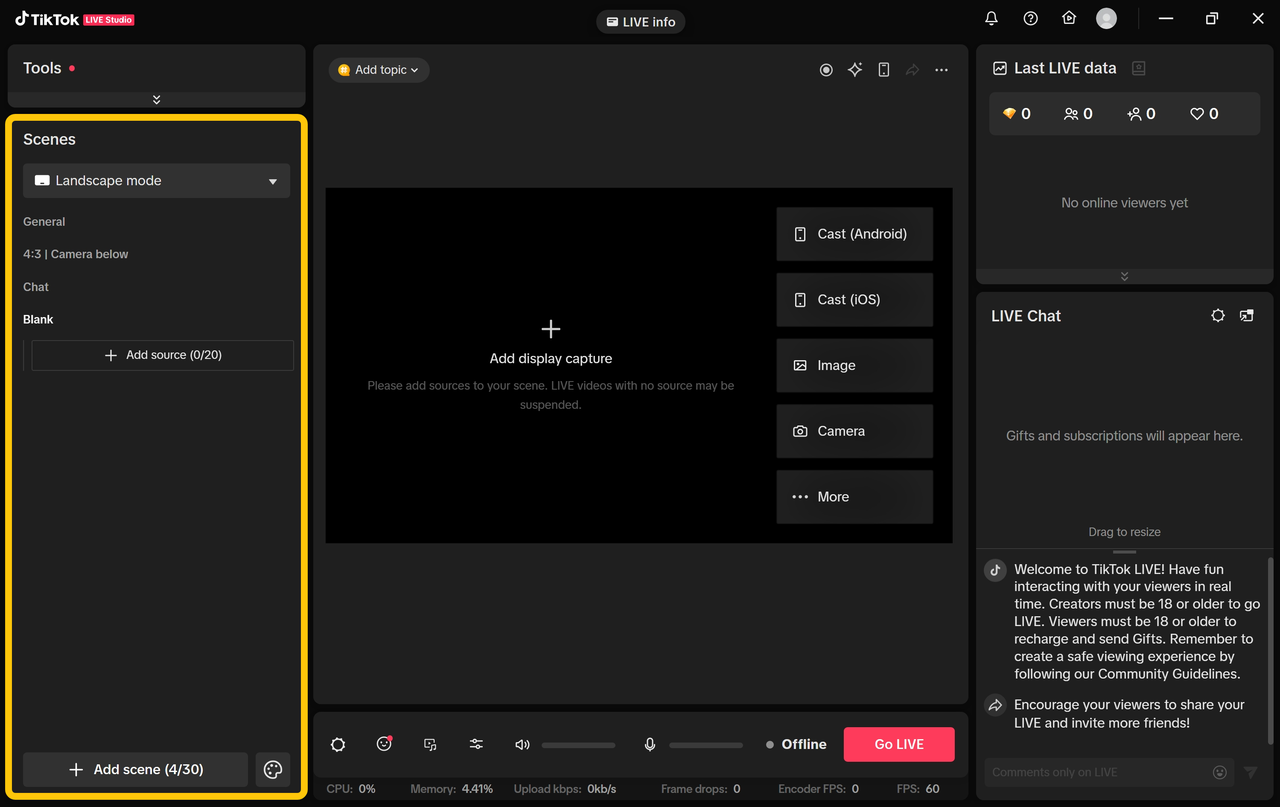Click the Cast (Android) source button
Viewport: 1280px width, 807px height.
coord(854,234)
